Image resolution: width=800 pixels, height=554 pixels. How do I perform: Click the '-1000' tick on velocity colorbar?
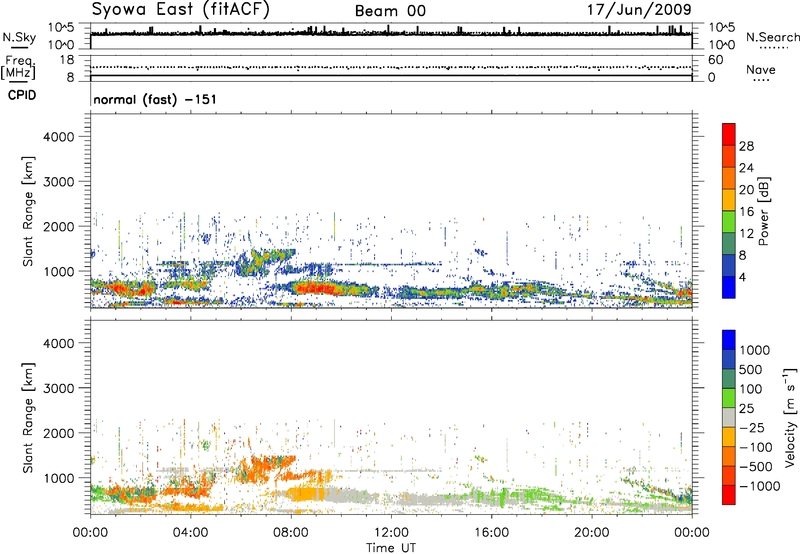760,486
